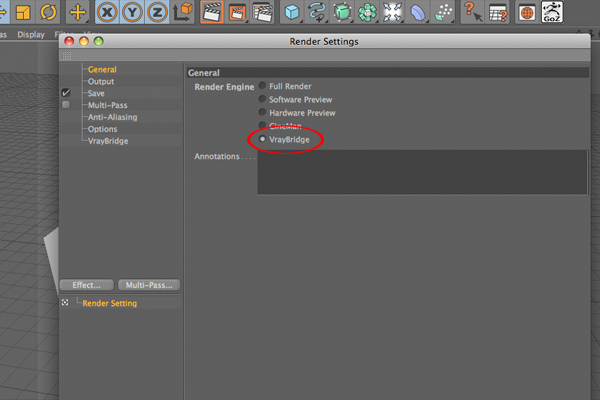Select the Rotate tool icon

pyautogui.click(x=48, y=12)
